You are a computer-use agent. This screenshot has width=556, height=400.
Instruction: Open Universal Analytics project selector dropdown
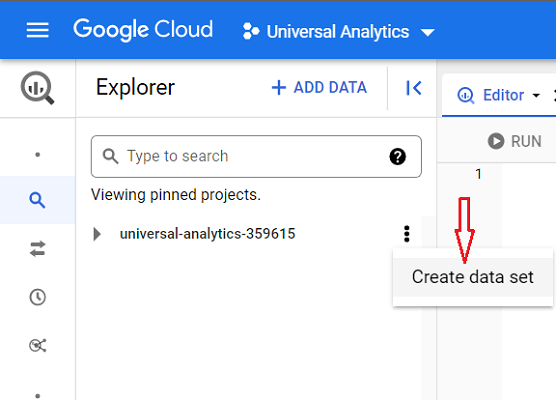[339, 32]
